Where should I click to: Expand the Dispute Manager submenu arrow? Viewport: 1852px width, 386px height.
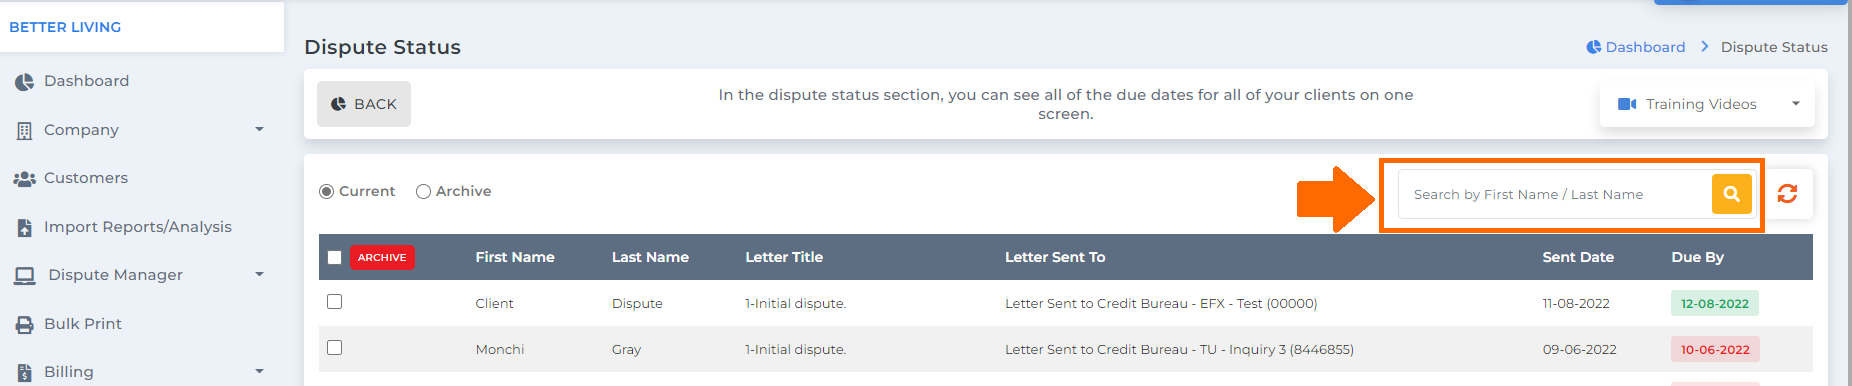point(259,274)
